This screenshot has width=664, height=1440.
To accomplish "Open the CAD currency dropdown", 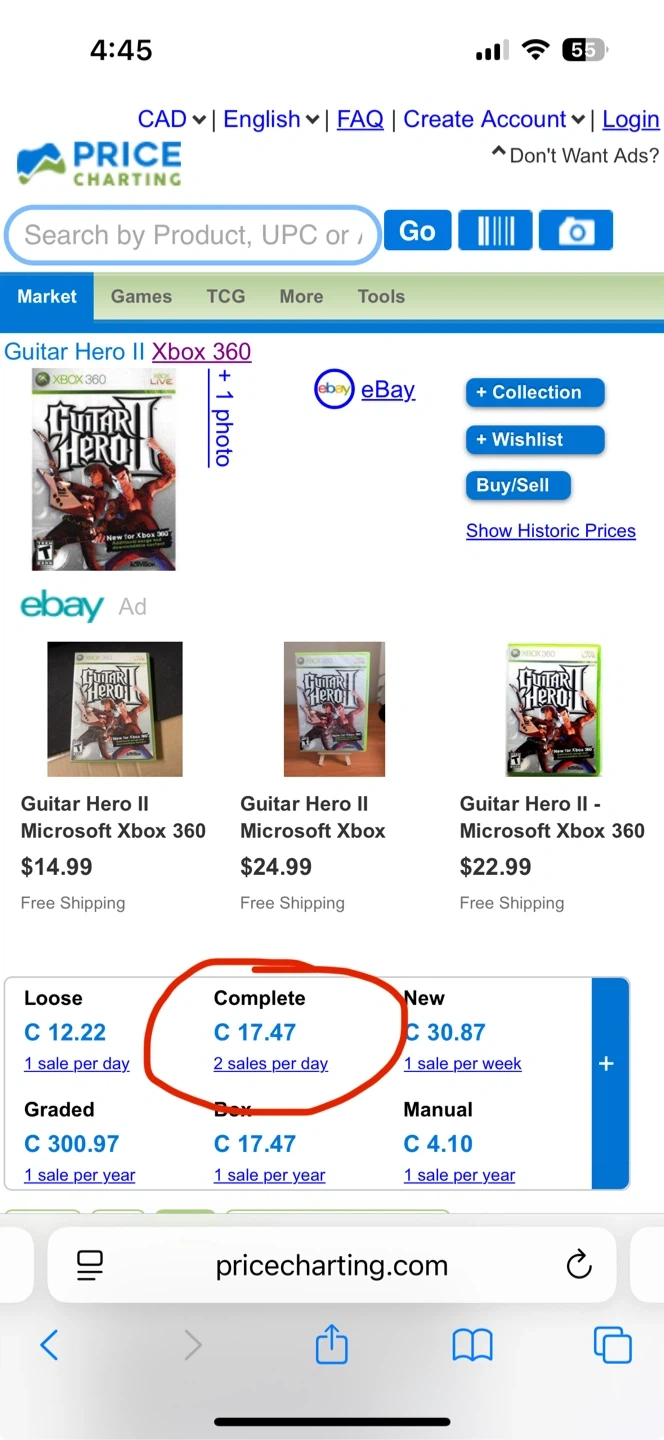I will point(171,120).
